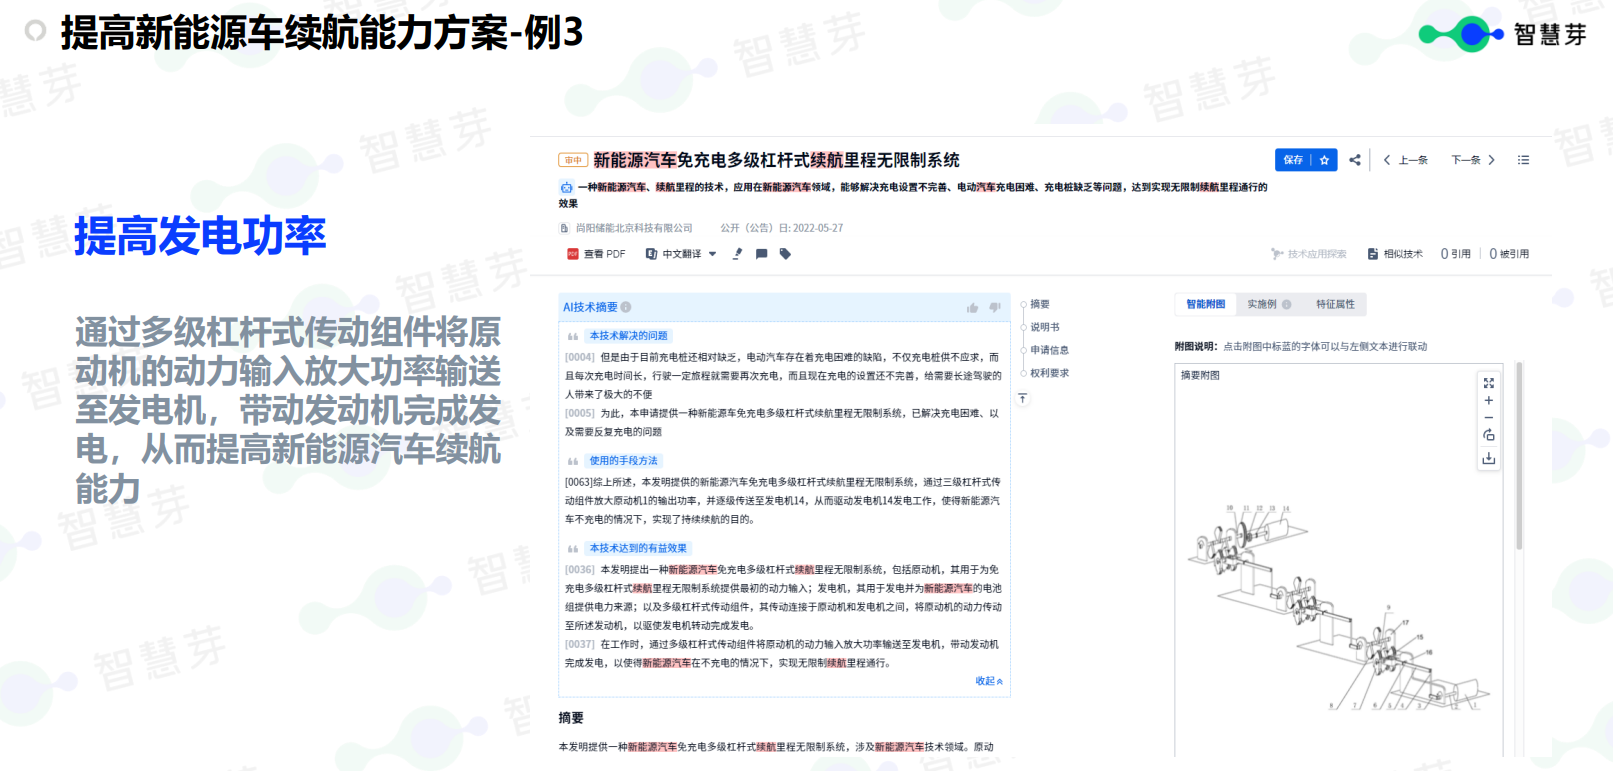1613x771 pixels.
Task: Switch to the 特征属性 tab
Action: 1334,304
